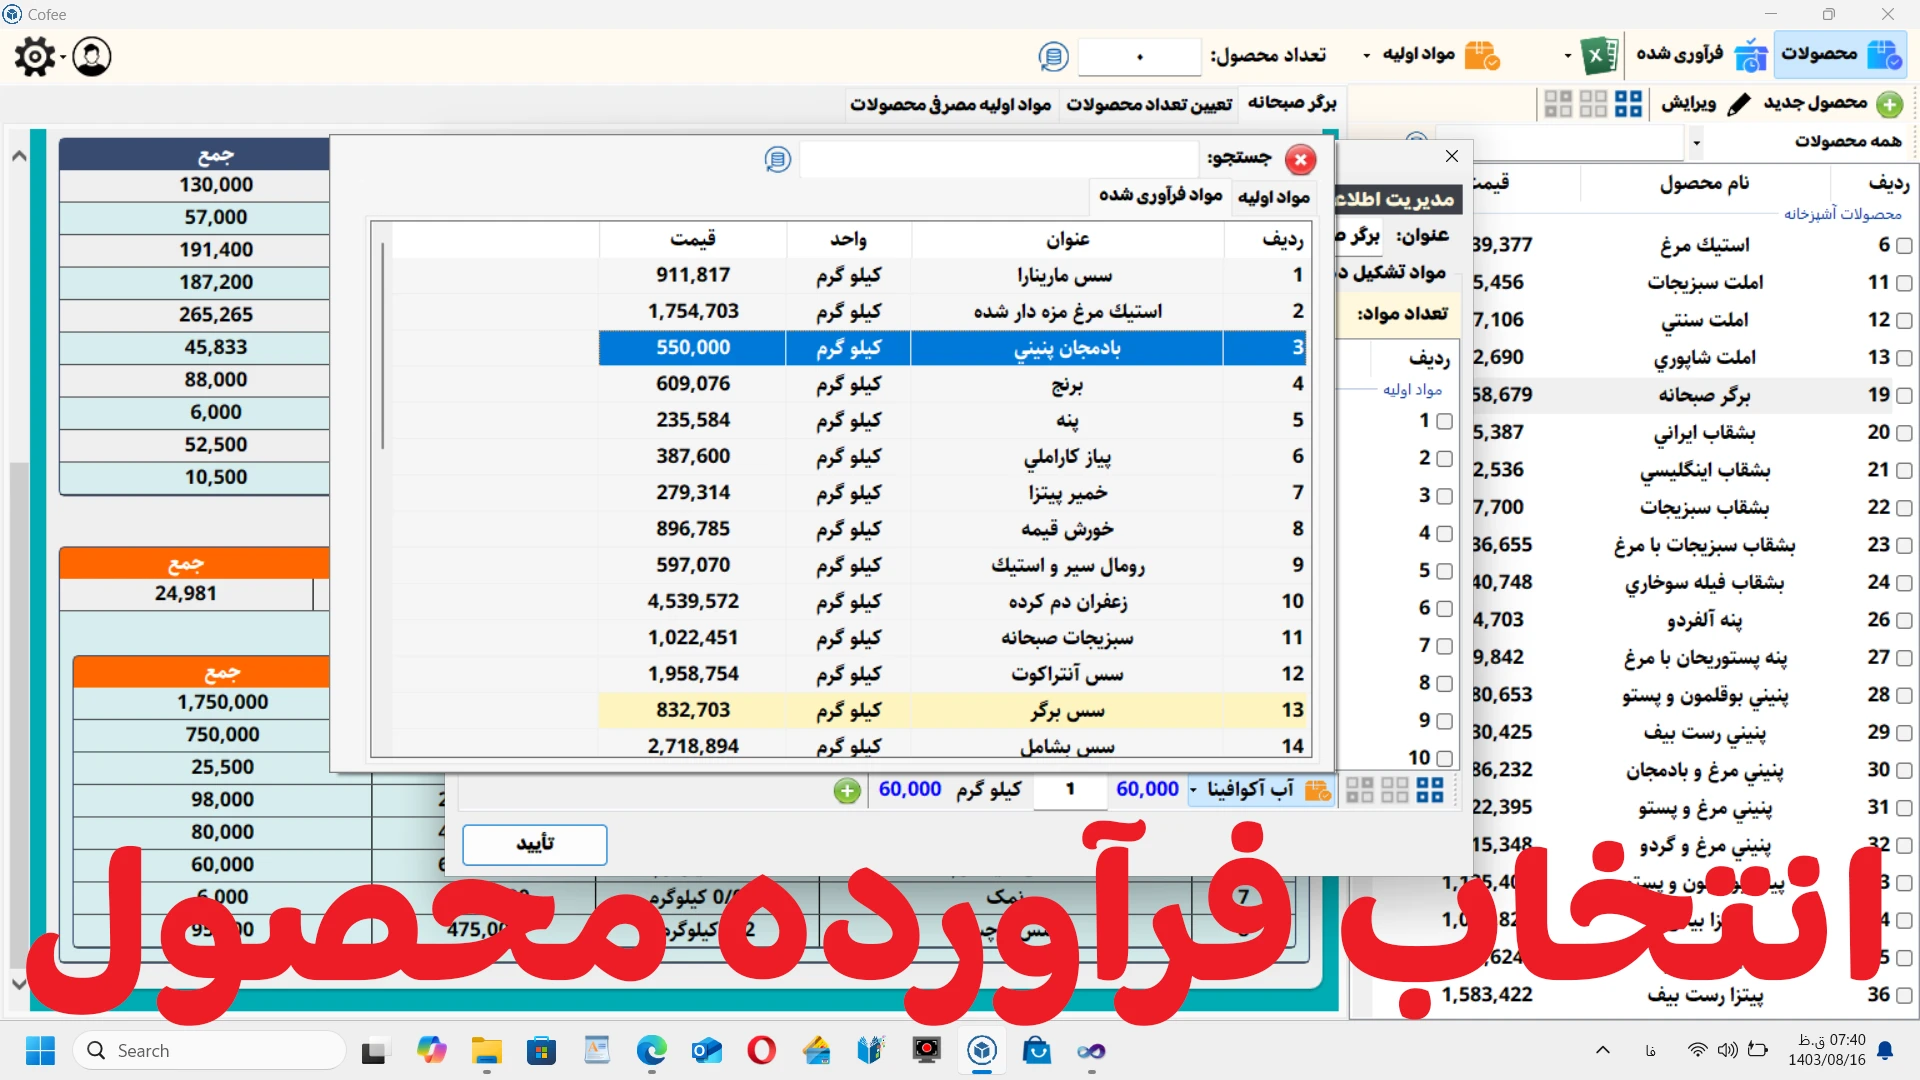The width and height of the screenshot is (1920, 1080).
Task: Check the برگر صبحانه row 19 checkbox
Action: pos(1904,395)
